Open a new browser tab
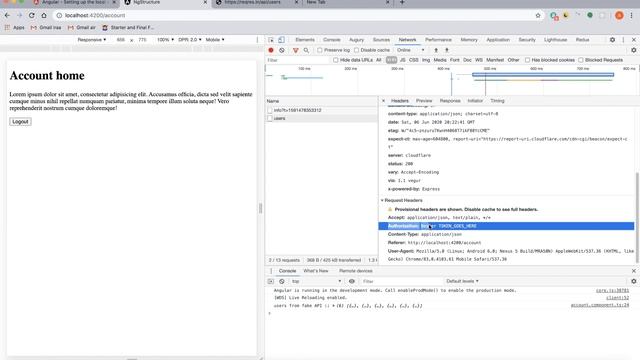This screenshot has height=360, width=640. 402,2
